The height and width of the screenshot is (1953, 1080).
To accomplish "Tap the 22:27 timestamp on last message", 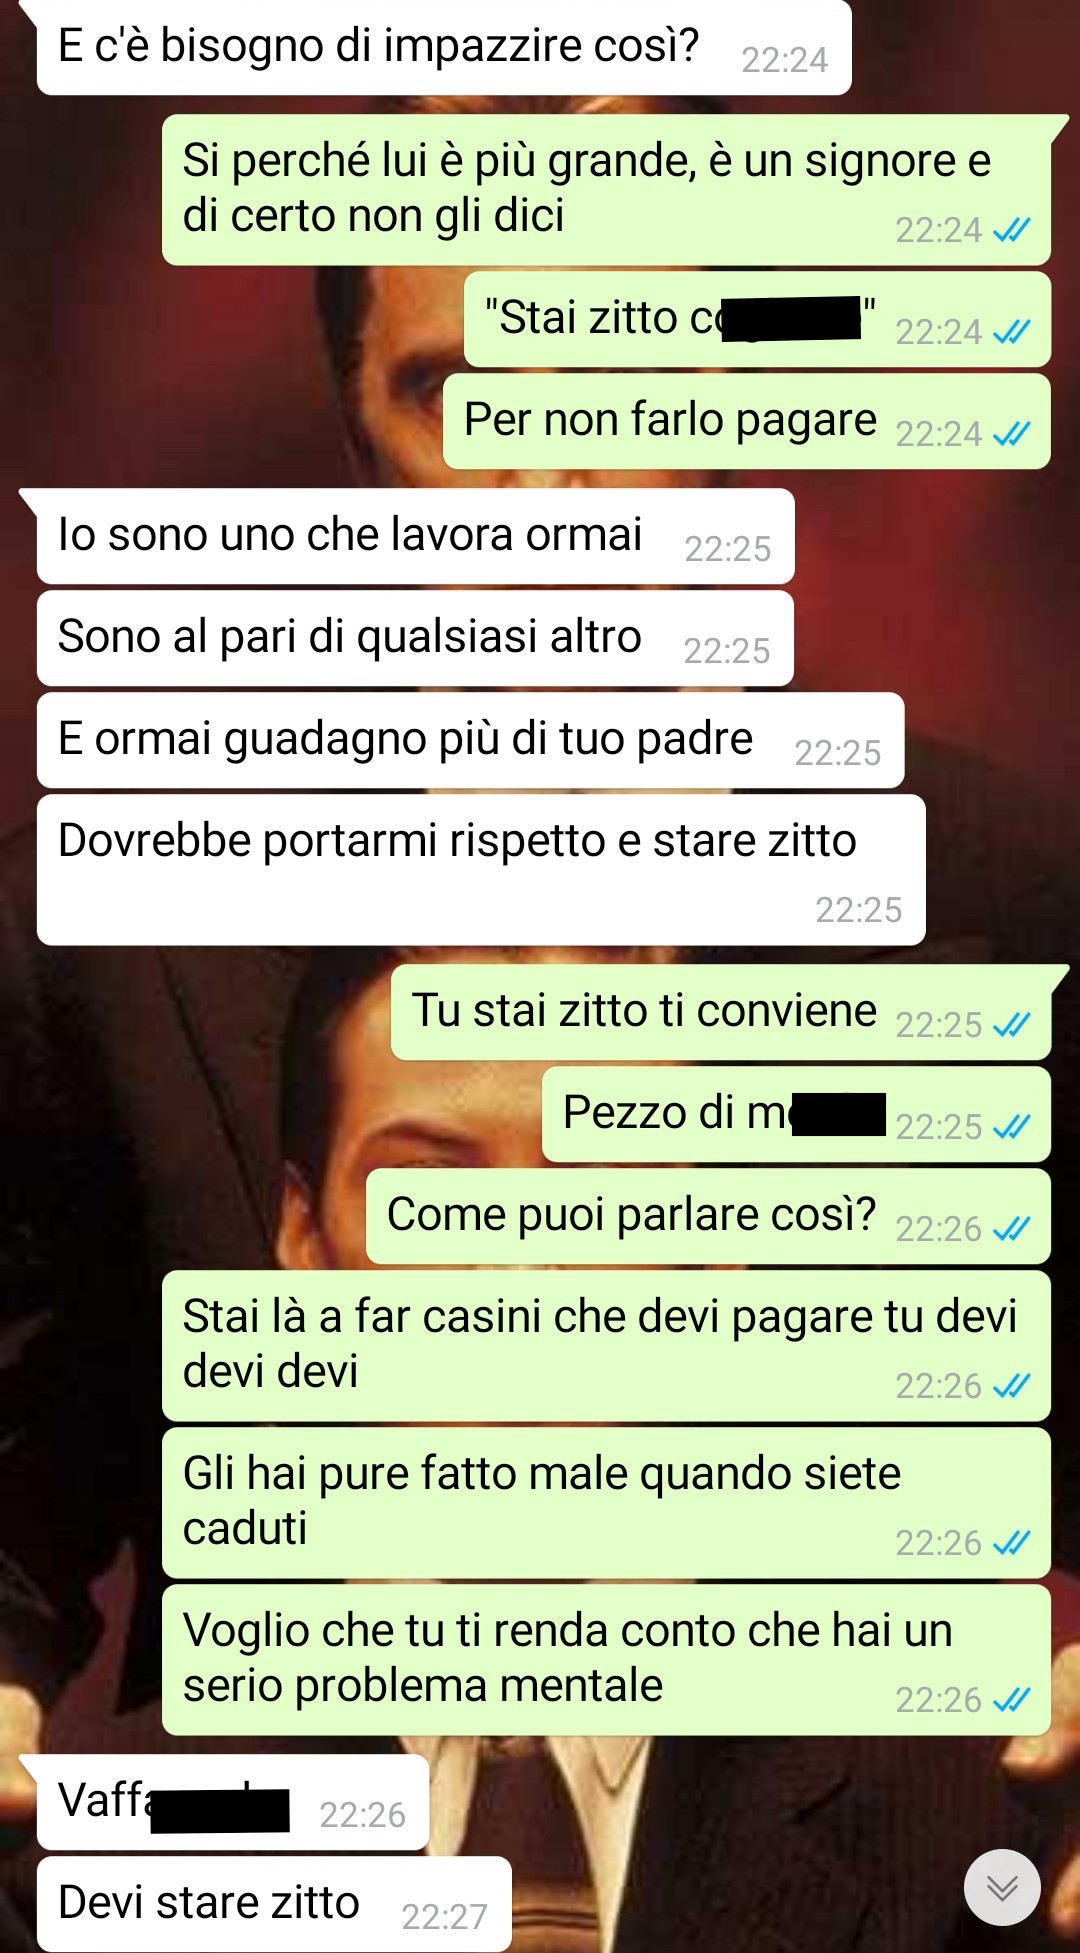I will pos(444,1916).
